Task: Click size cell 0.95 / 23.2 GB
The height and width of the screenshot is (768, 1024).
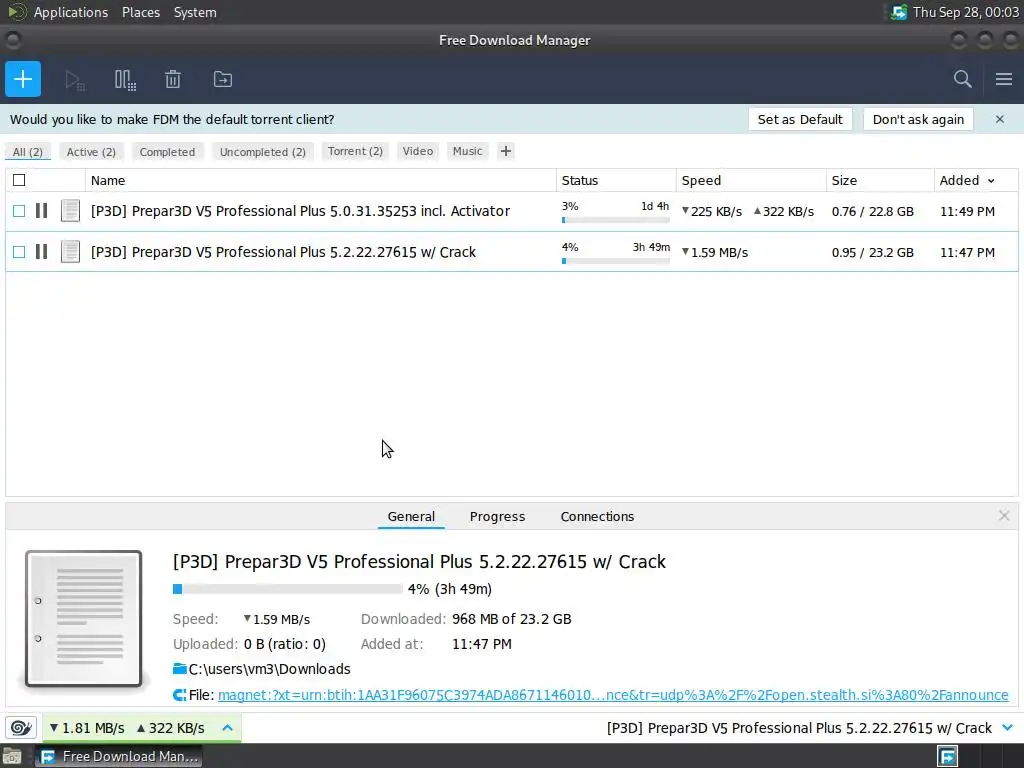Action: pyautogui.click(x=872, y=253)
